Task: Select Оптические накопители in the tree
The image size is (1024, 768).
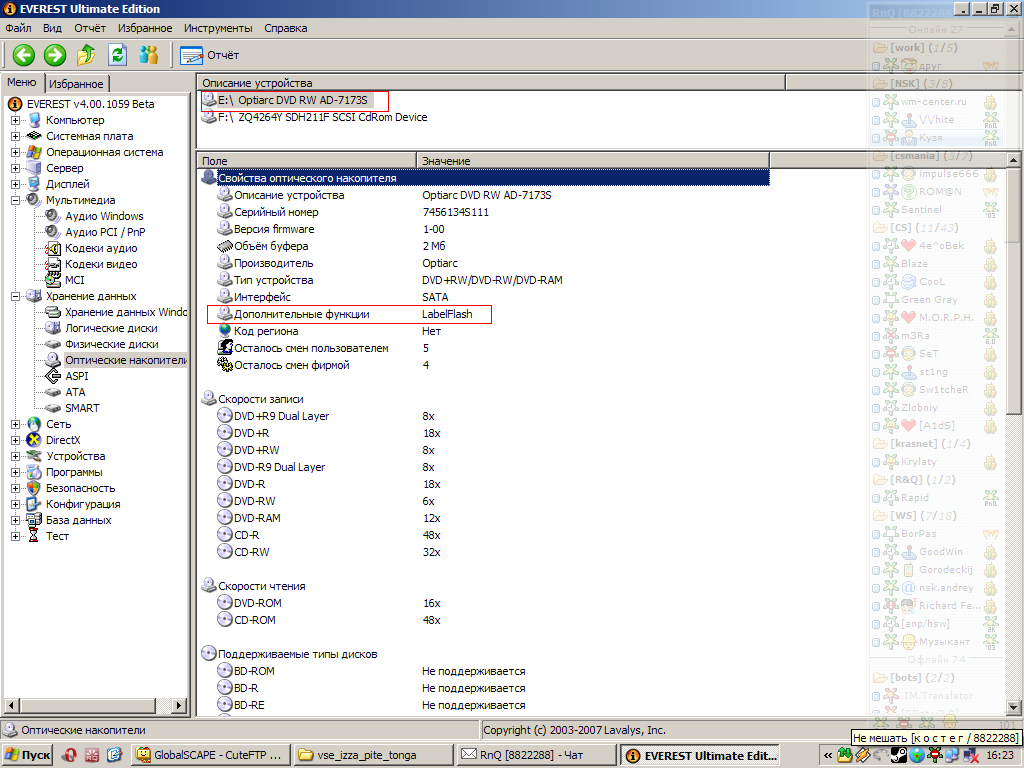Action: pos(125,360)
